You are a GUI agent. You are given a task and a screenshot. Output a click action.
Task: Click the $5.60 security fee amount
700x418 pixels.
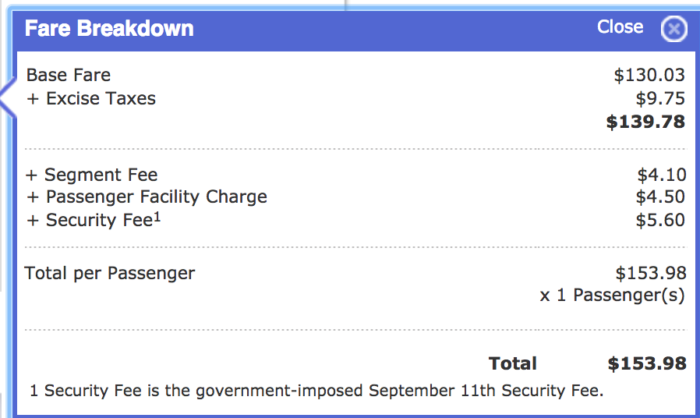click(x=660, y=220)
